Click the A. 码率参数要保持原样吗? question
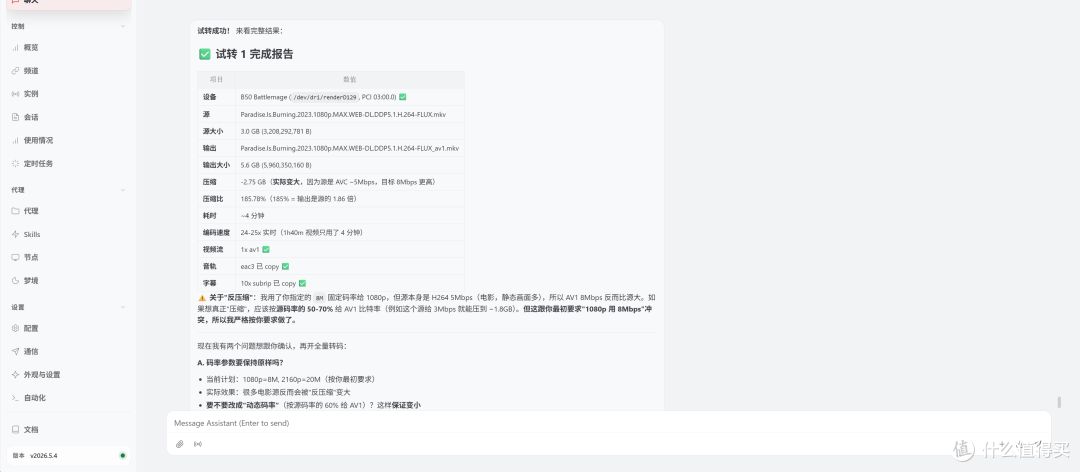 240,362
